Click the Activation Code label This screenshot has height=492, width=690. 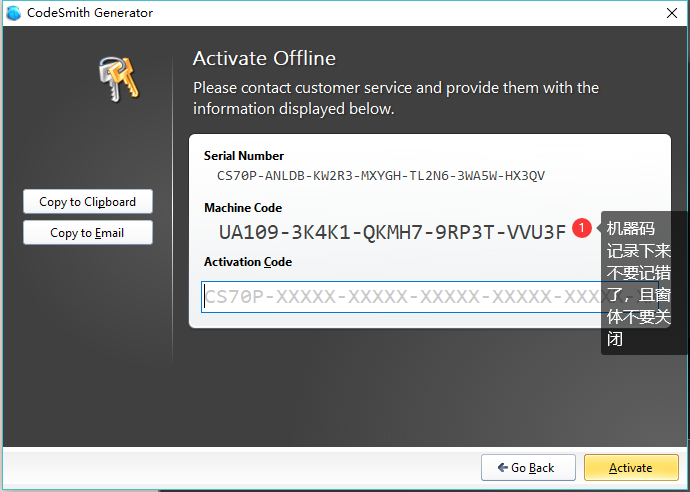click(248, 262)
